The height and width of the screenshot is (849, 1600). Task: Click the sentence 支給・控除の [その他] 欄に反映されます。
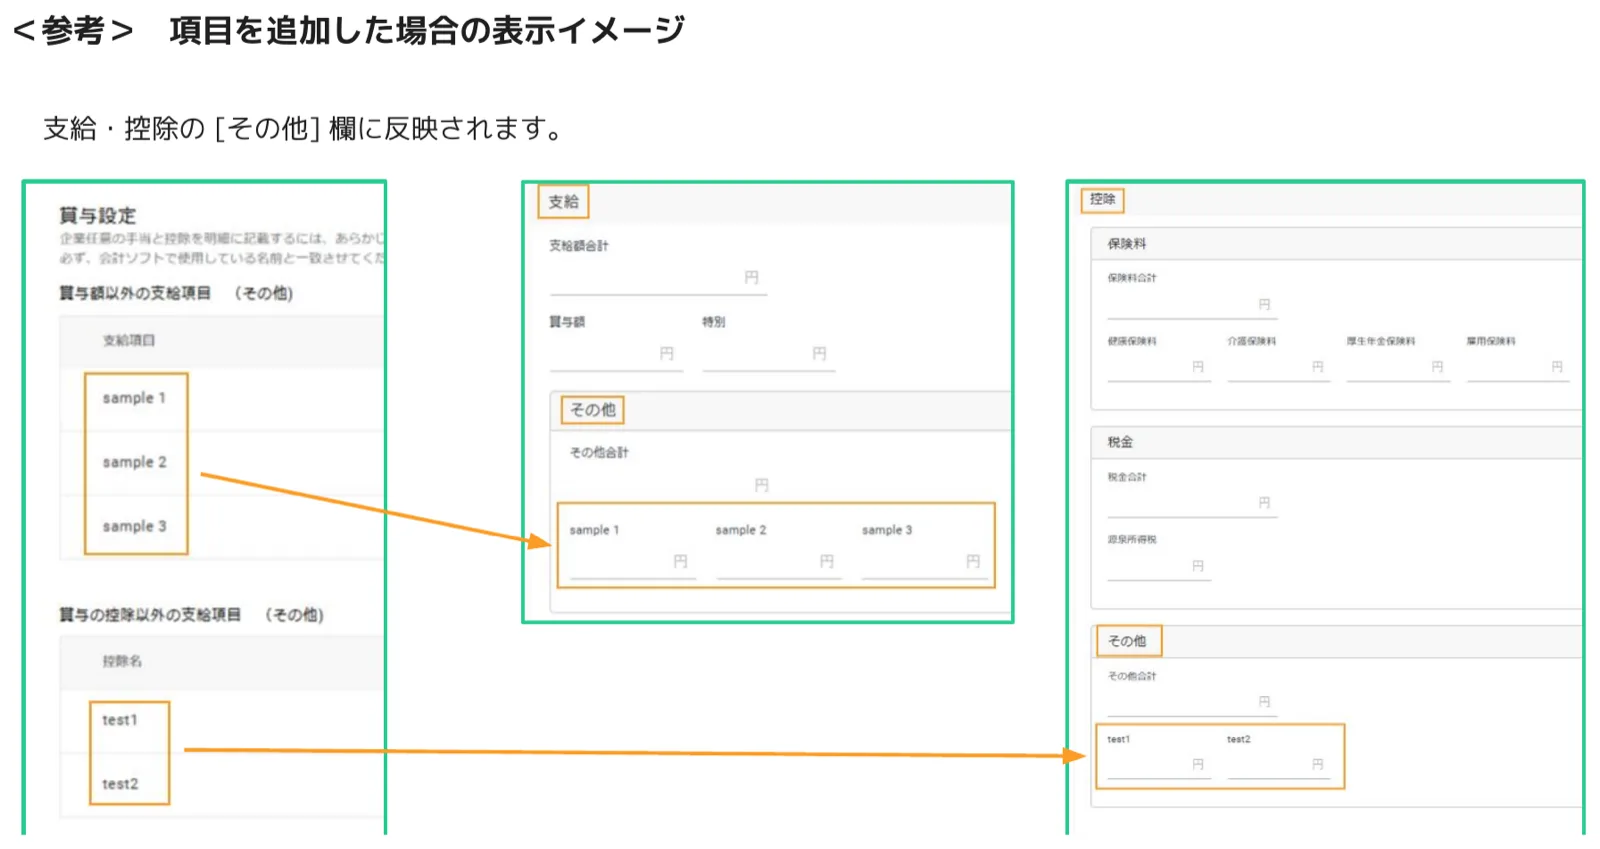tap(305, 128)
